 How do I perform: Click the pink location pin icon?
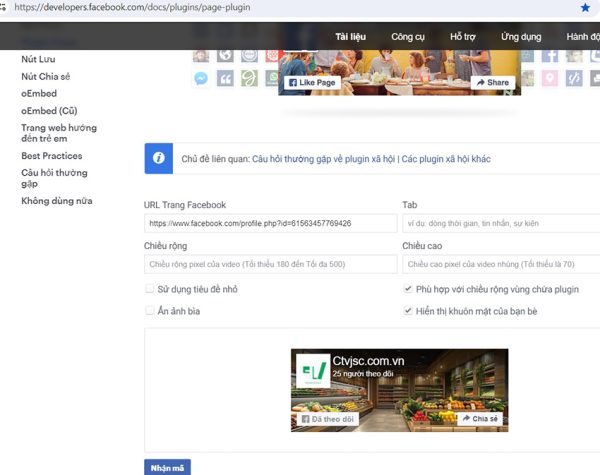click(549, 78)
